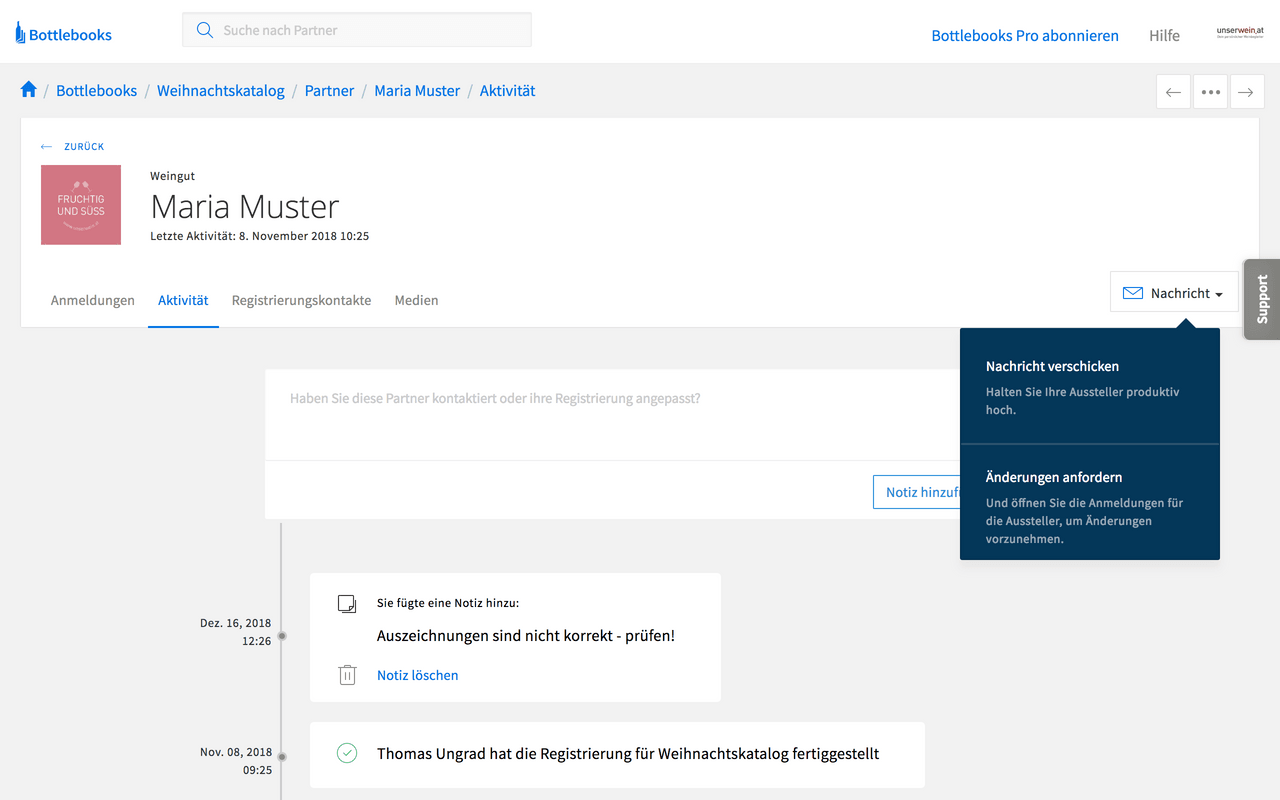
Task: Open Aktivität breadcrumb link
Action: pos(507,90)
